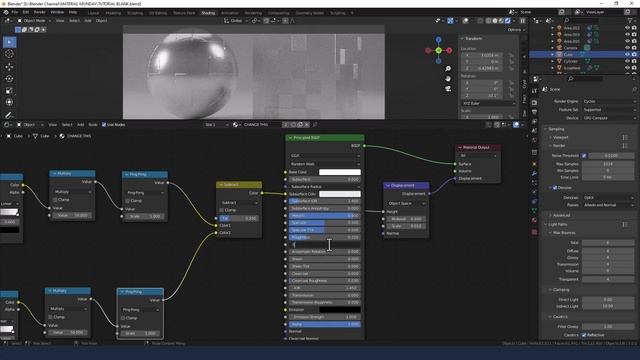This screenshot has height=360, width=640.
Task: Open Modifier properties wrench icon
Action: pyautogui.click(x=534, y=173)
